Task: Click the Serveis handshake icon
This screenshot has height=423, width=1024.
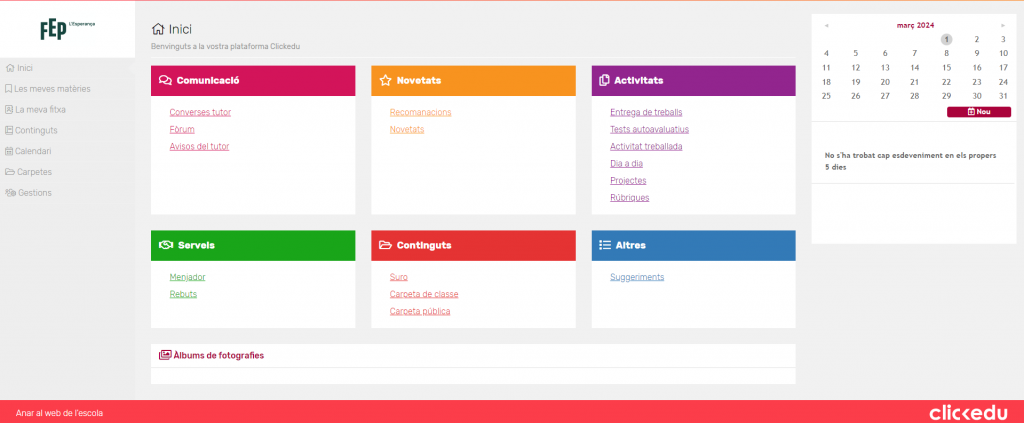Action: (x=167, y=245)
